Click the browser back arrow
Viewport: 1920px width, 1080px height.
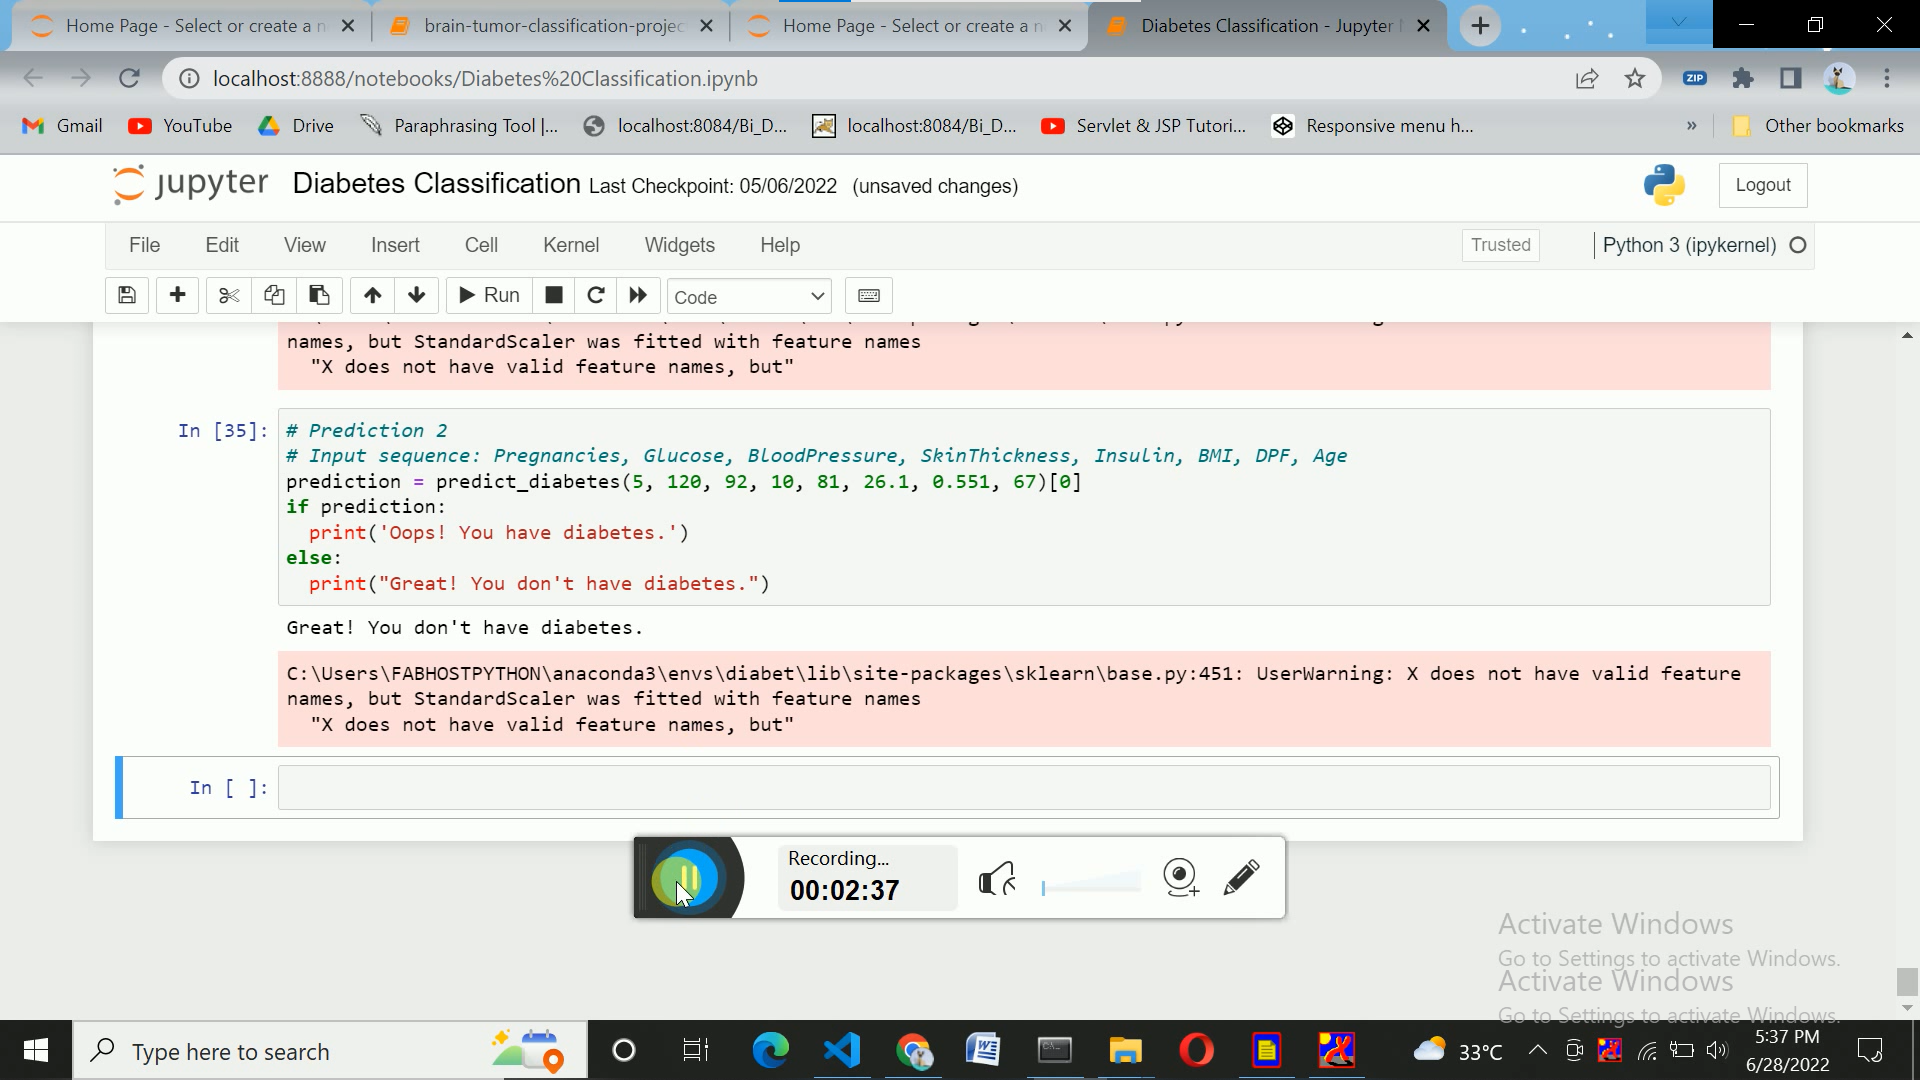33,78
